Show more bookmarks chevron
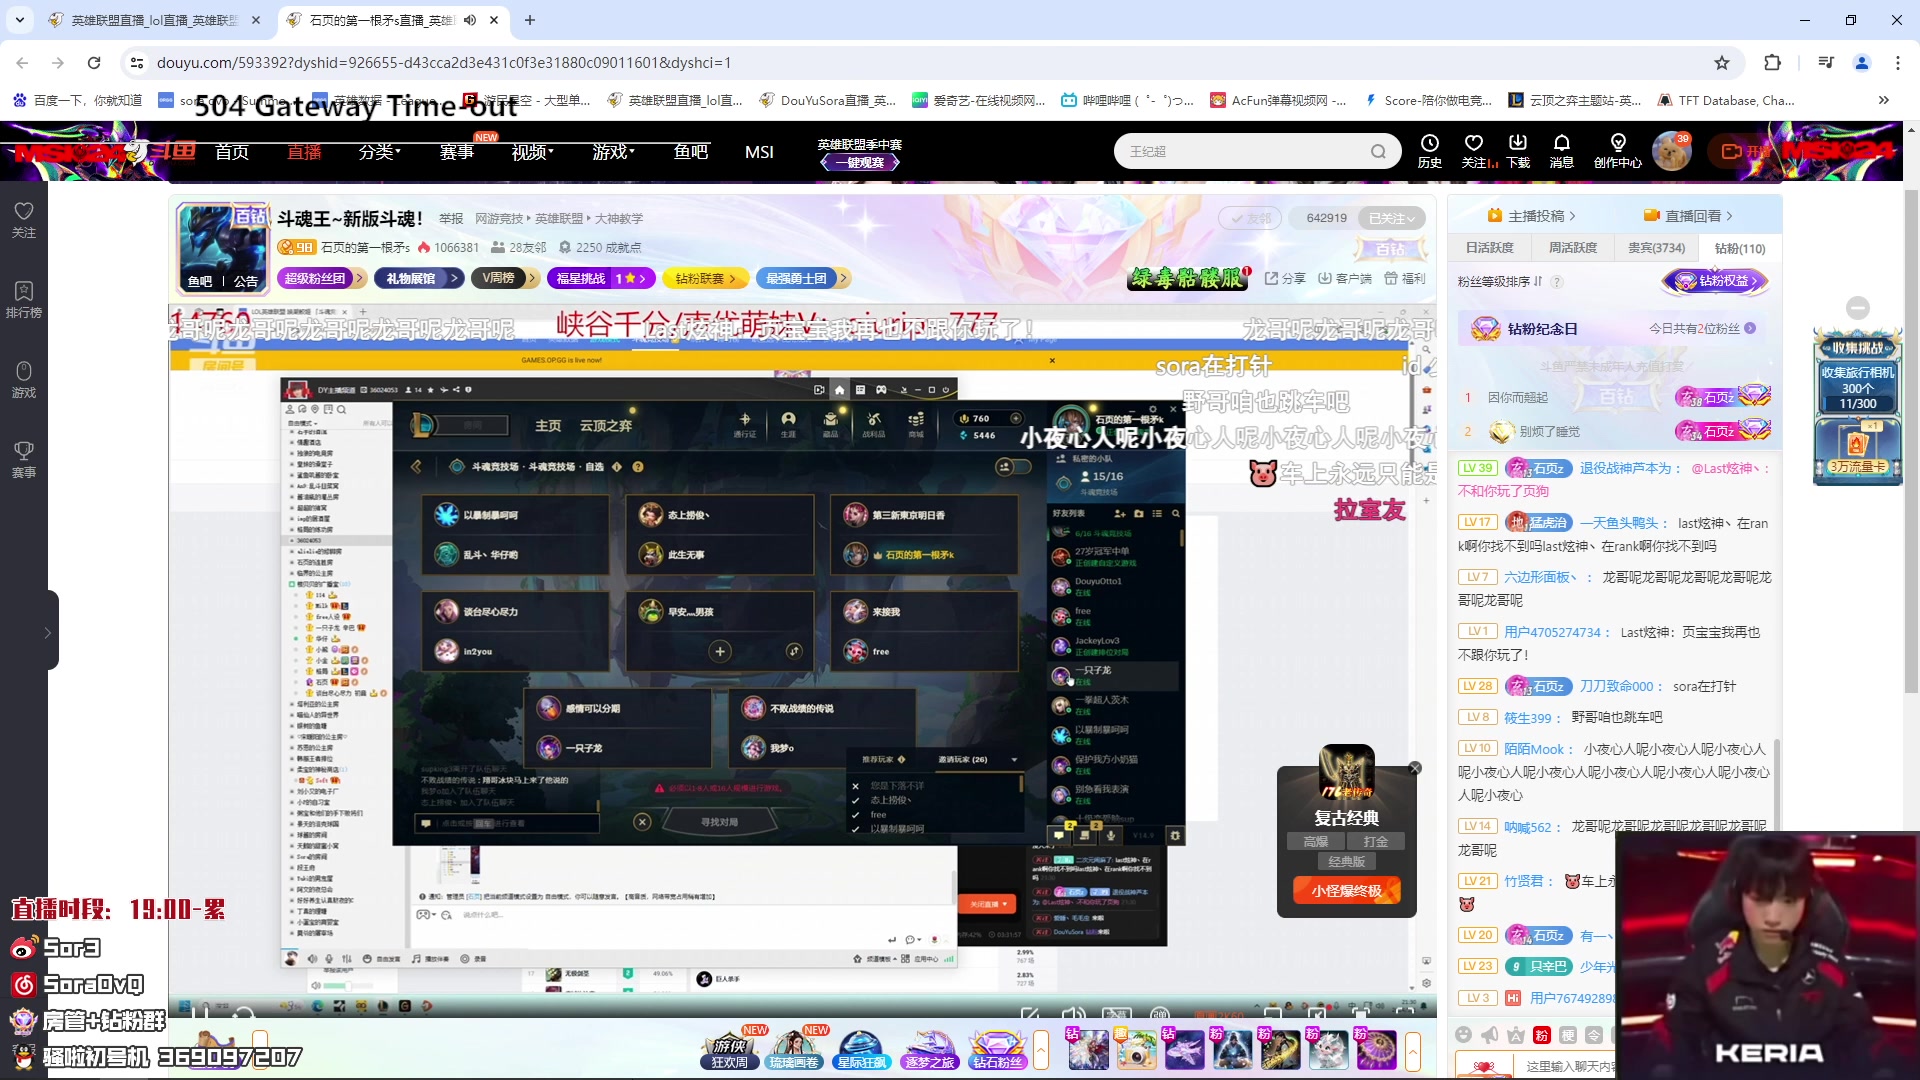Viewport: 1920px width, 1080px height. [x=1884, y=100]
